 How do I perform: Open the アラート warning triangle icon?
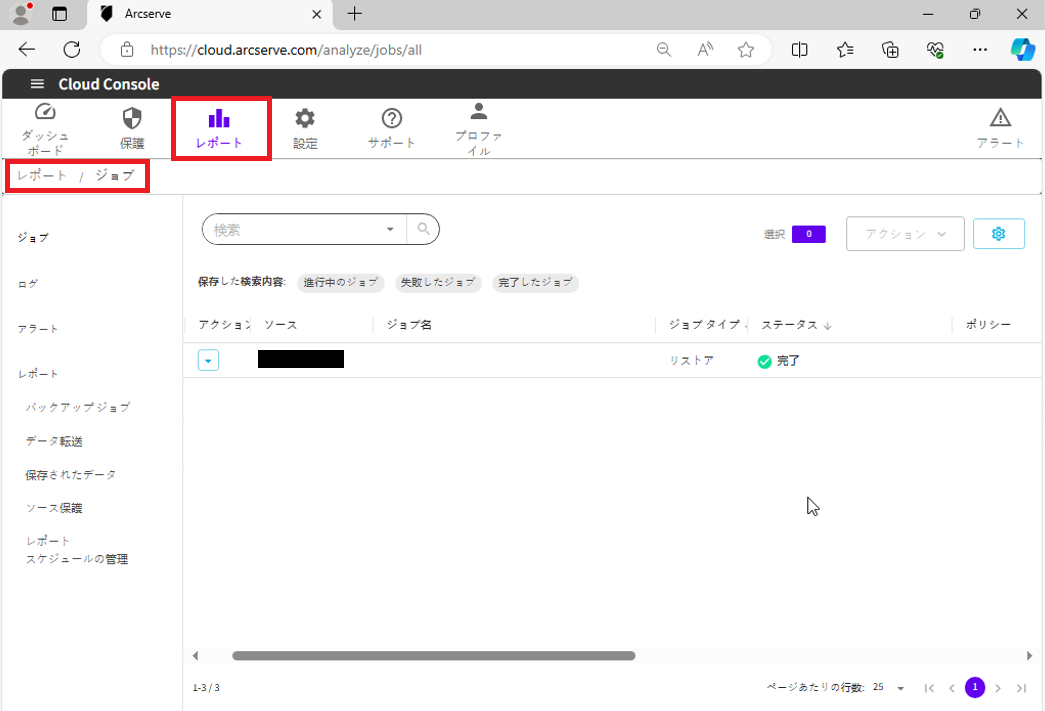click(1000, 118)
